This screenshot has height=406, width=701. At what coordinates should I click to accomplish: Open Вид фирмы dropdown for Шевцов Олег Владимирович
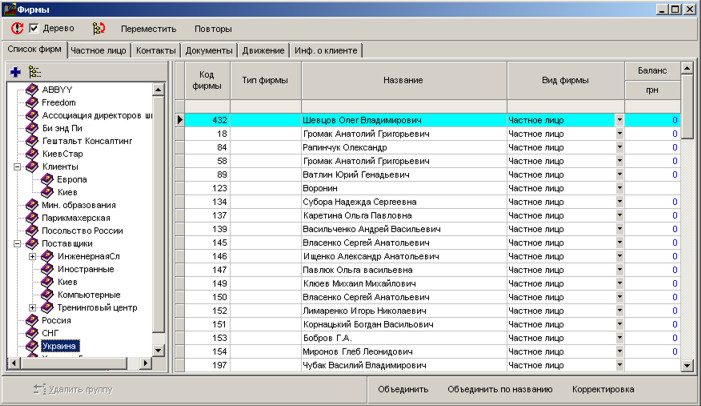pos(619,120)
